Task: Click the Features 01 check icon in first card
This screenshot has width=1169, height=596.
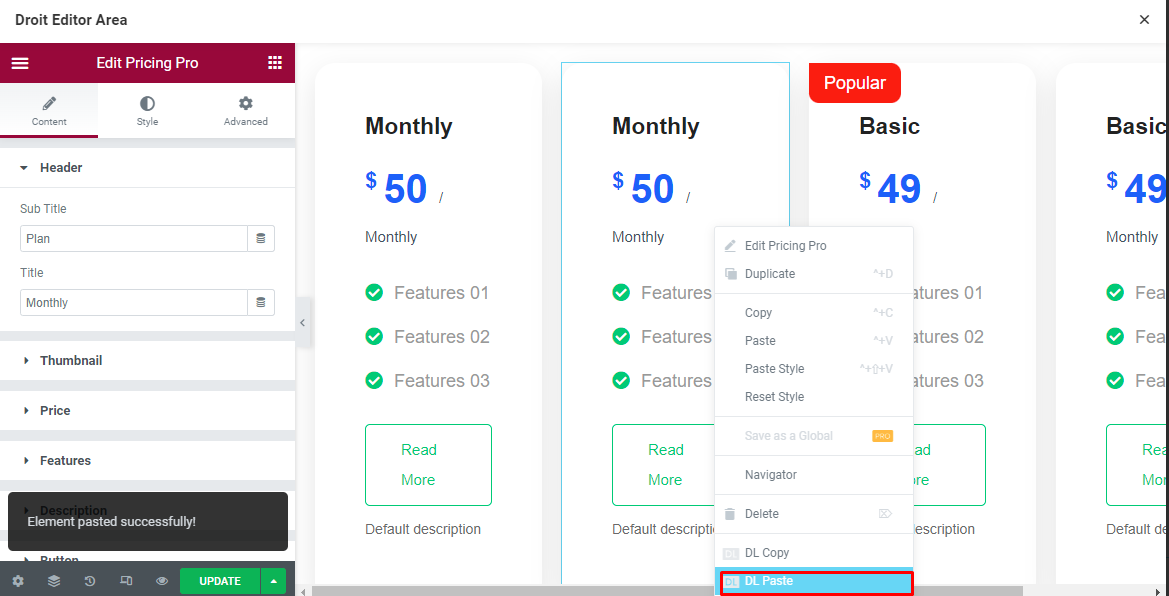Action: pyautogui.click(x=374, y=292)
